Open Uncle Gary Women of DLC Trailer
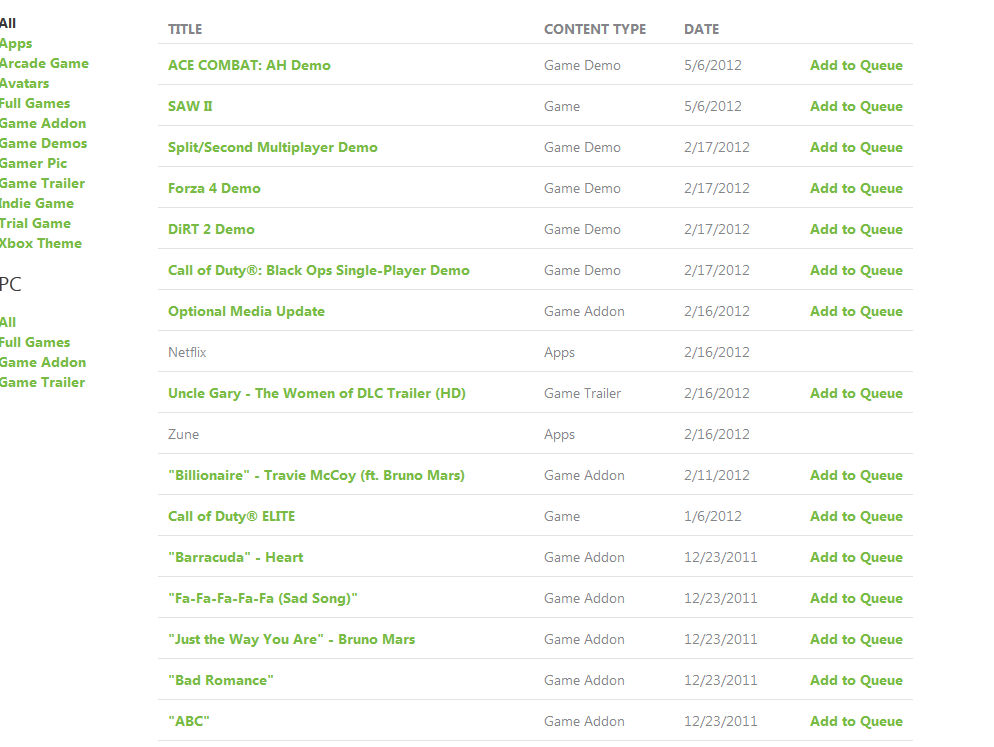This screenshot has width=994, height=747. [317, 393]
